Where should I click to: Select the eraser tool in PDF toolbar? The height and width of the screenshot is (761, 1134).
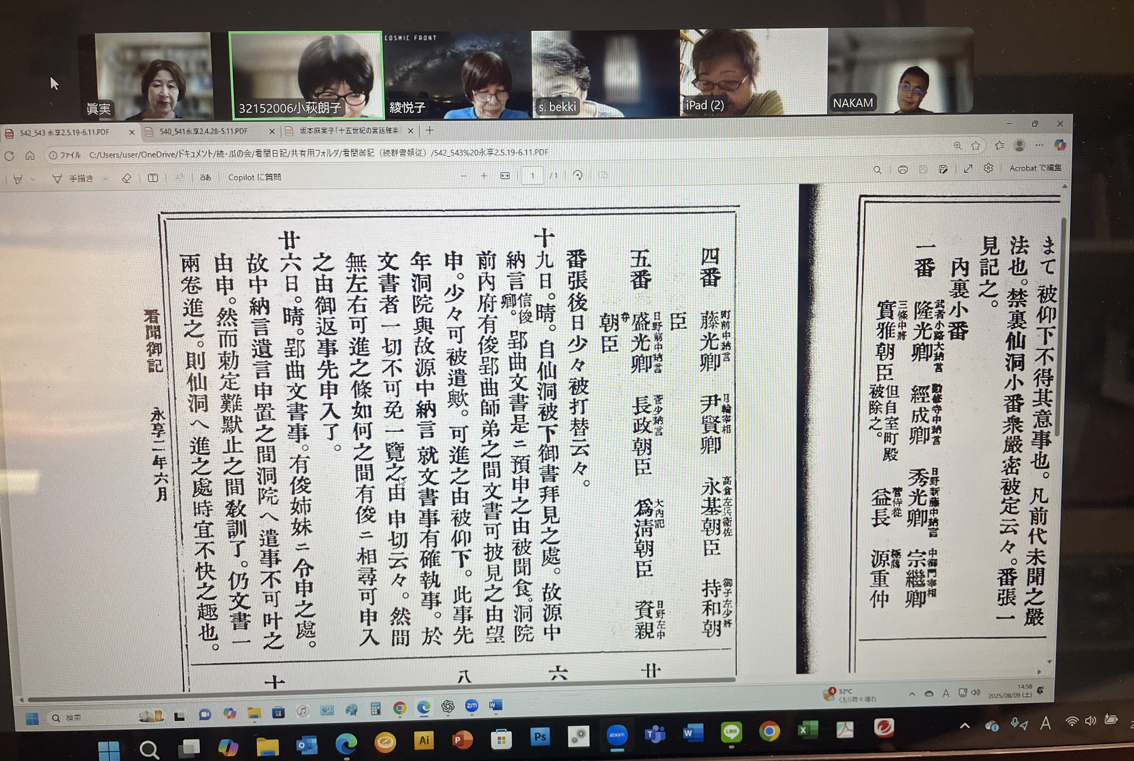point(126,179)
